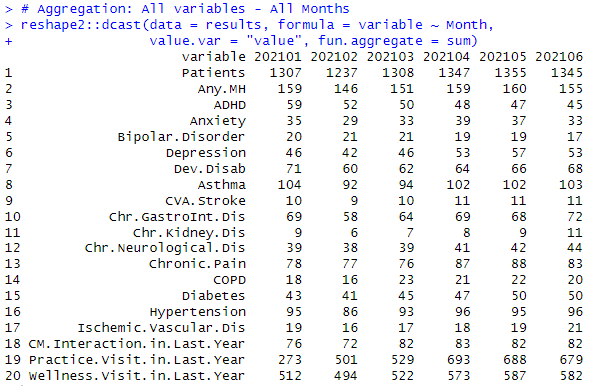Select the Chr.GastroInt.Dis row label
This screenshot has width=600, height=386.
pyautogui.click(x=177, y=217)
